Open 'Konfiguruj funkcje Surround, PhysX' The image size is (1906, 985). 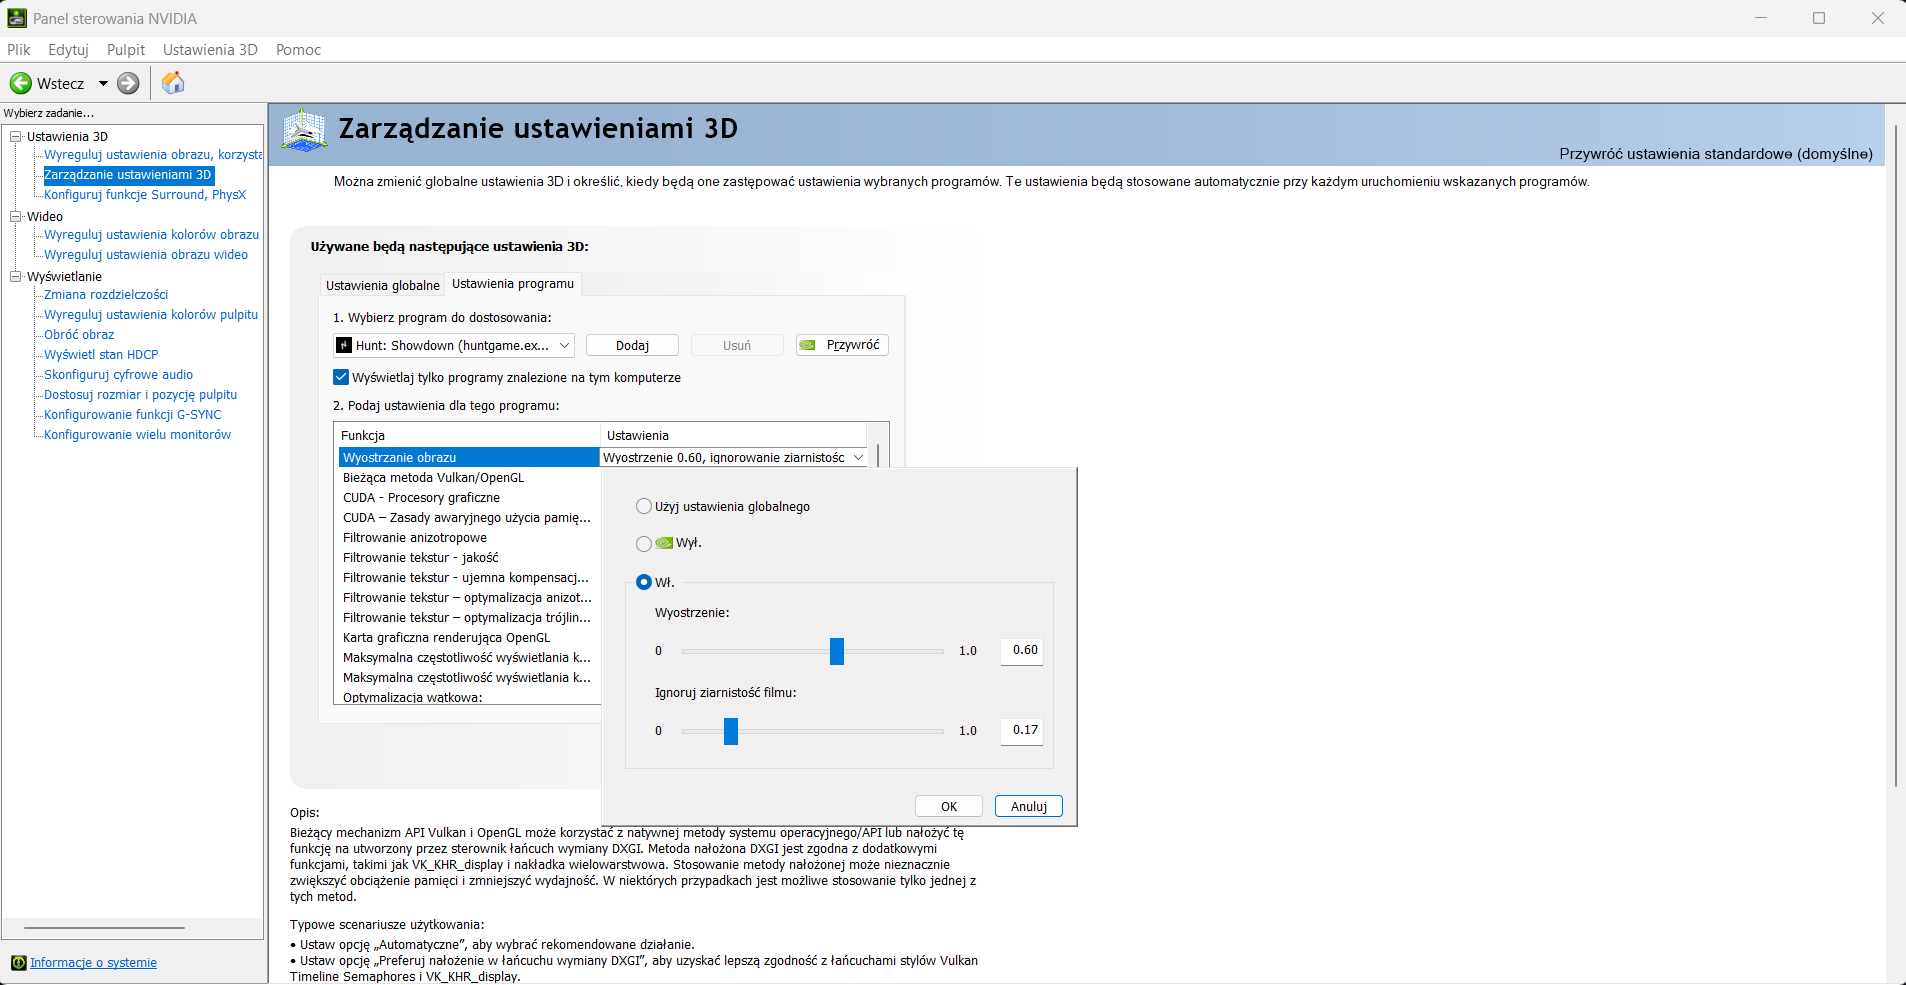[x=145, y=195]
